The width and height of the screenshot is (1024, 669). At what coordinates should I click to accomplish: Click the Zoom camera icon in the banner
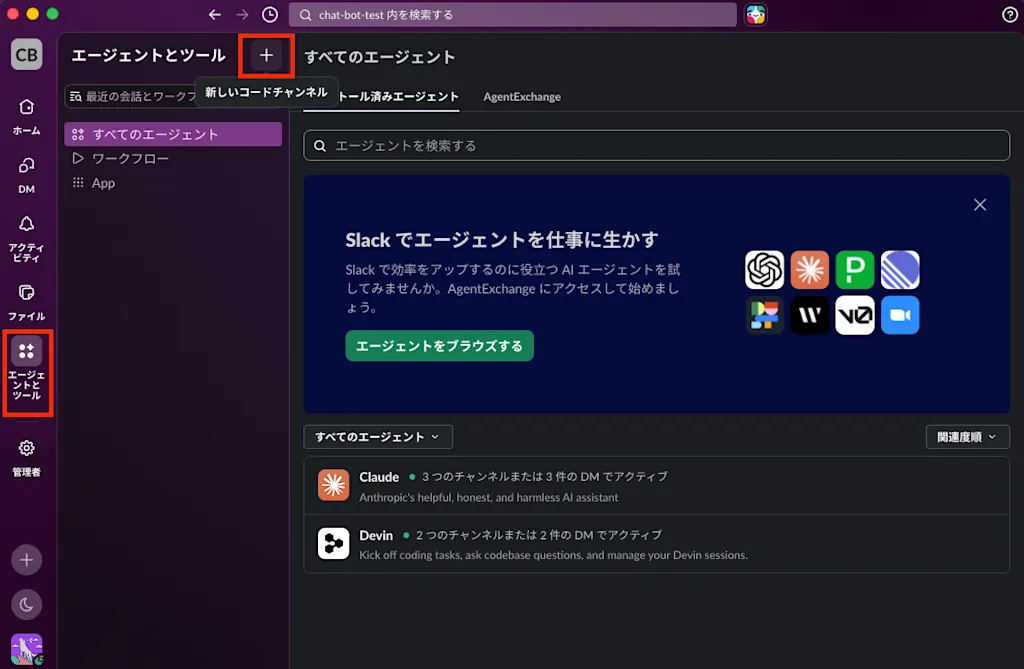click(900, 315)
